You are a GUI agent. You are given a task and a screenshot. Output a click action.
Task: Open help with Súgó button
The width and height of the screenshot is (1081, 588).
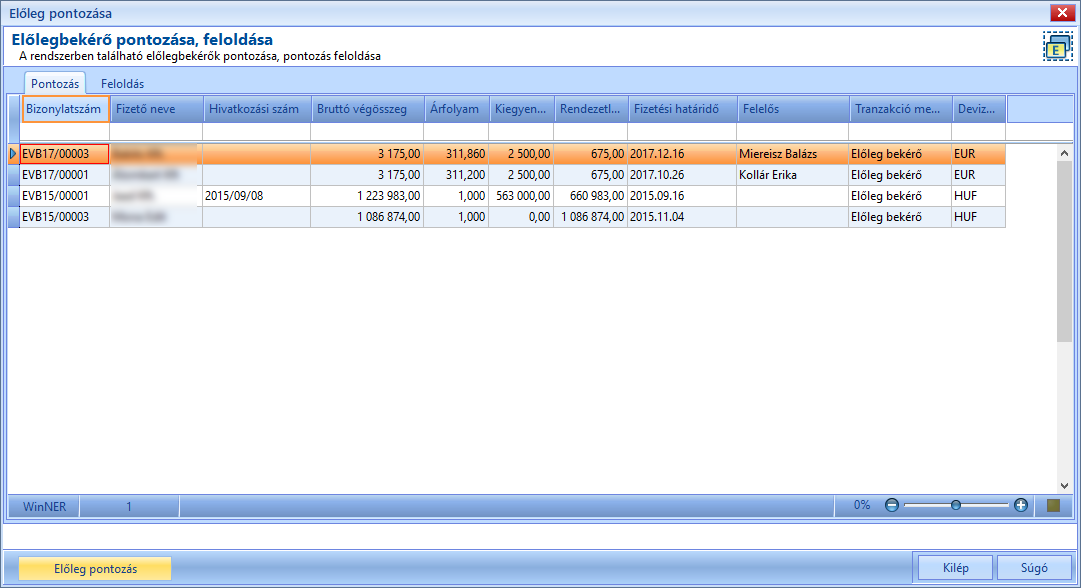coord(1034,567)
